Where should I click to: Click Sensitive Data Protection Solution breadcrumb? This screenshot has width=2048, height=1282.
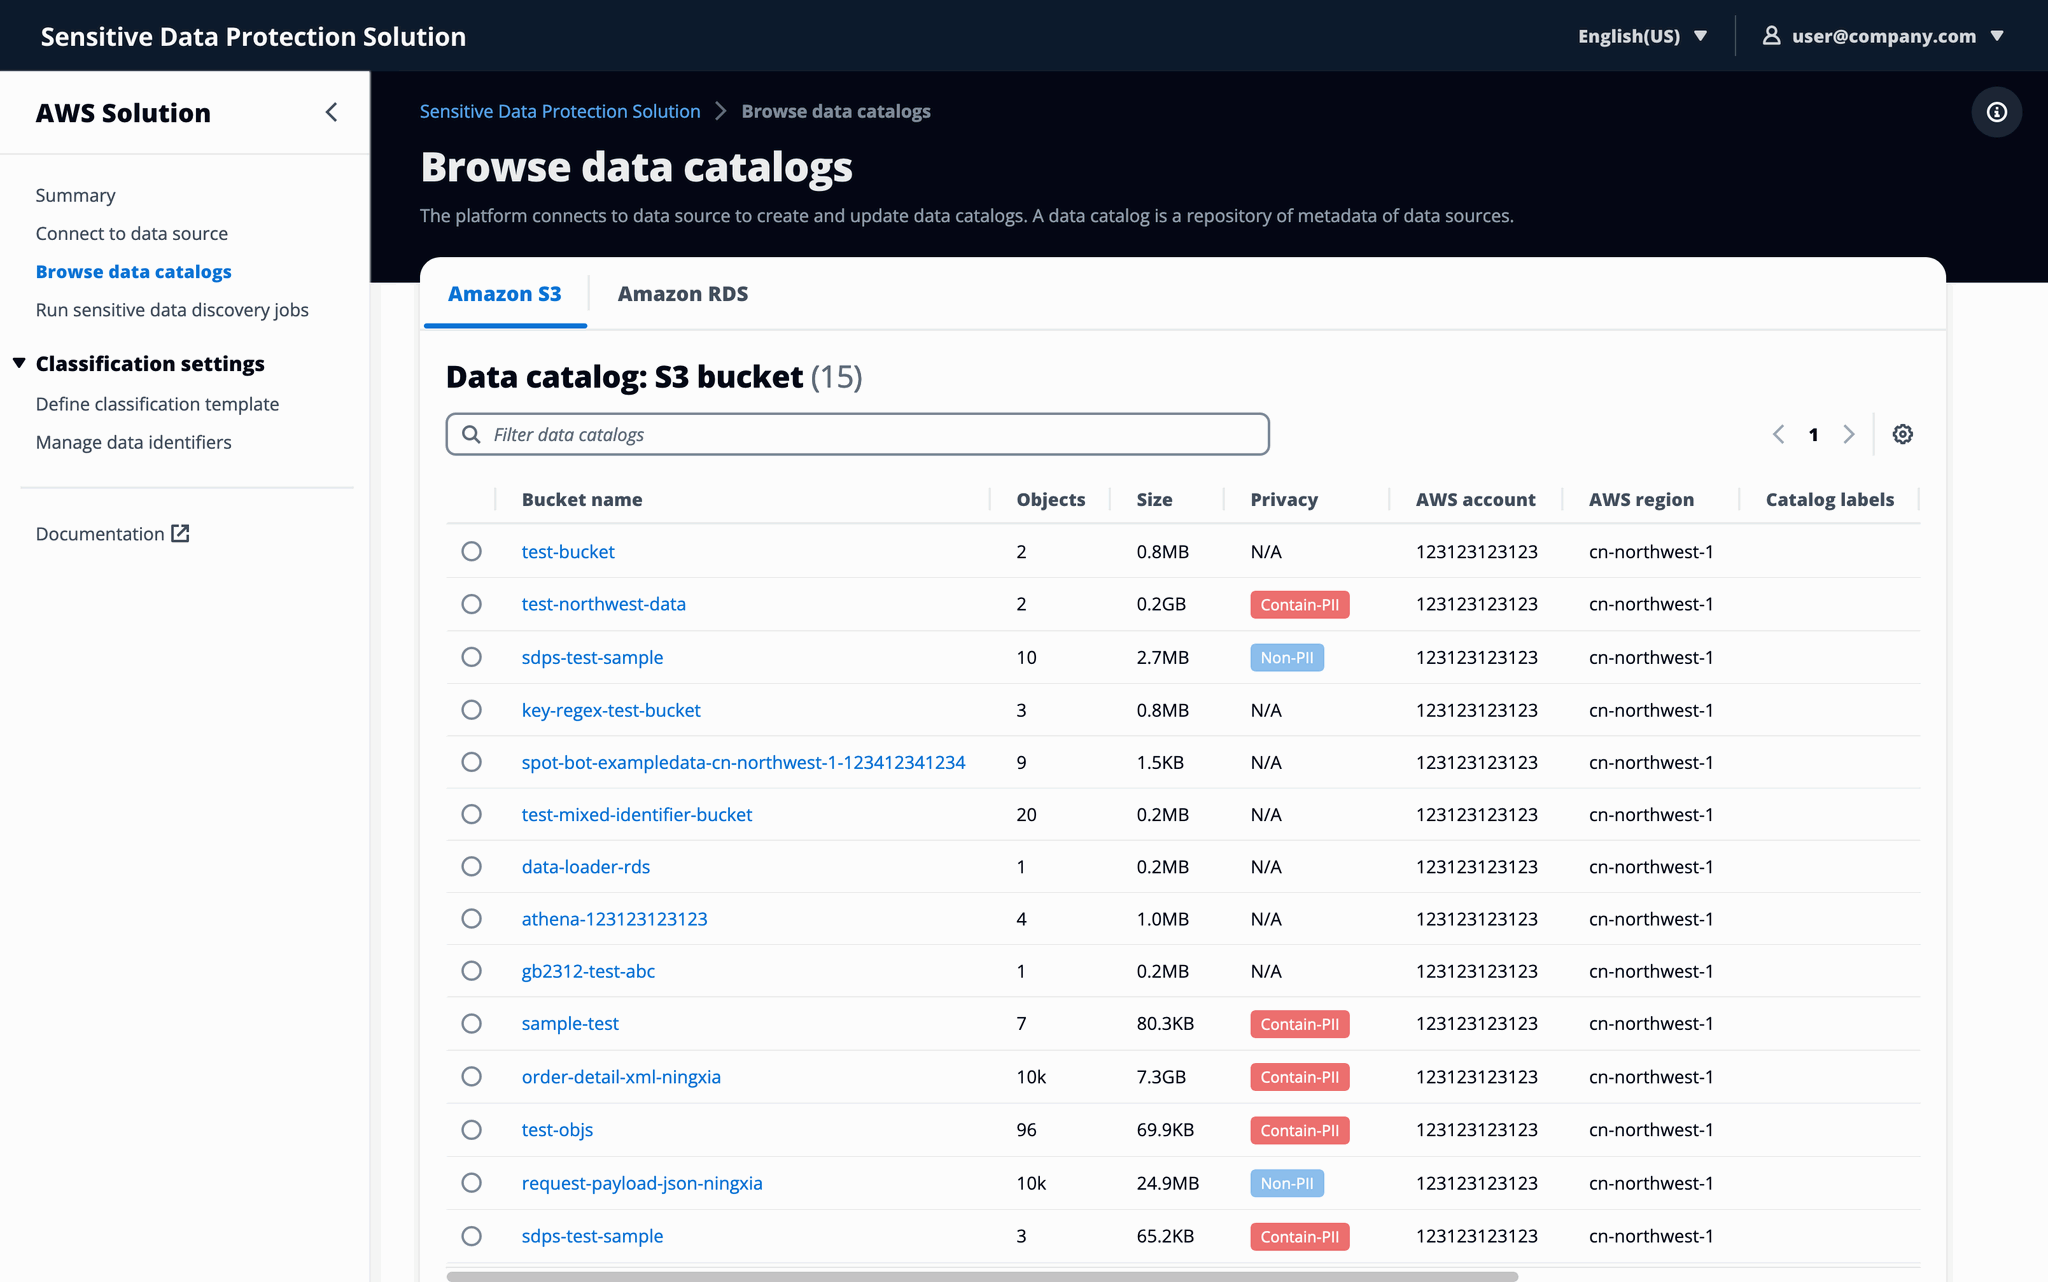[x=559, y=111]
